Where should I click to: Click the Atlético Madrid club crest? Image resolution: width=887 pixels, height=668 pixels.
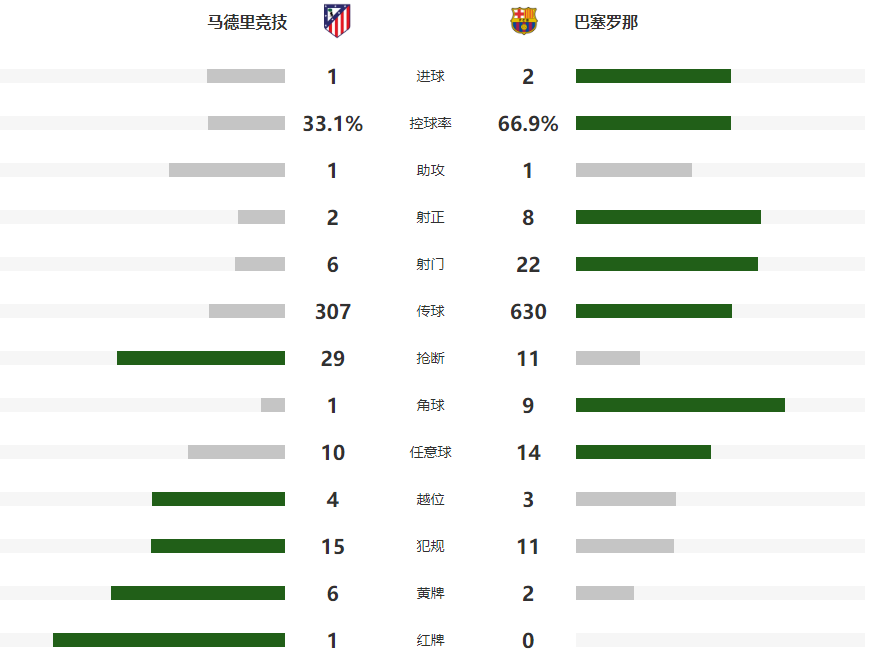click(x=337, y=21)
